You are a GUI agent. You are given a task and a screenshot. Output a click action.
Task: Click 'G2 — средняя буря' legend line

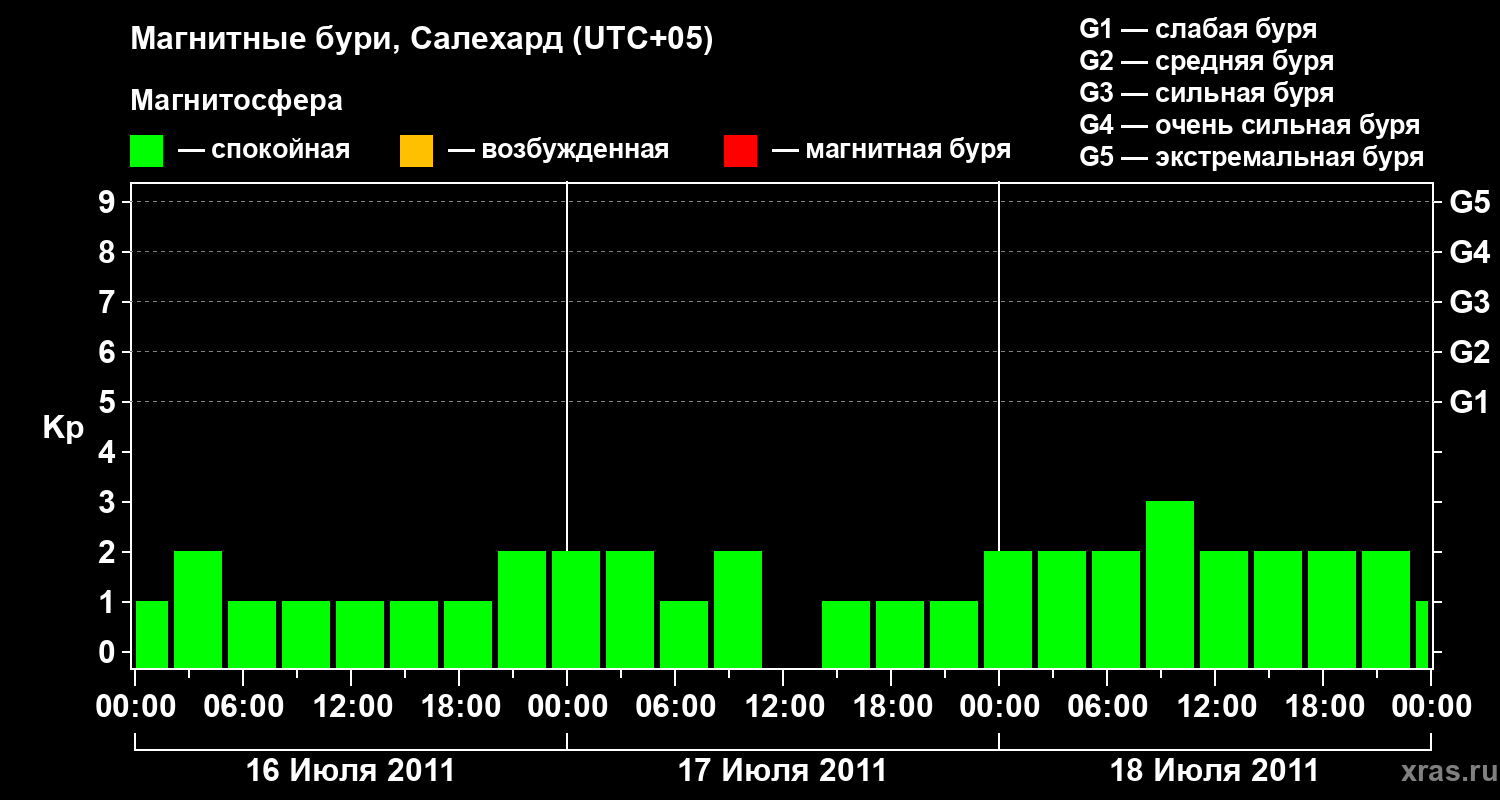1206,61
